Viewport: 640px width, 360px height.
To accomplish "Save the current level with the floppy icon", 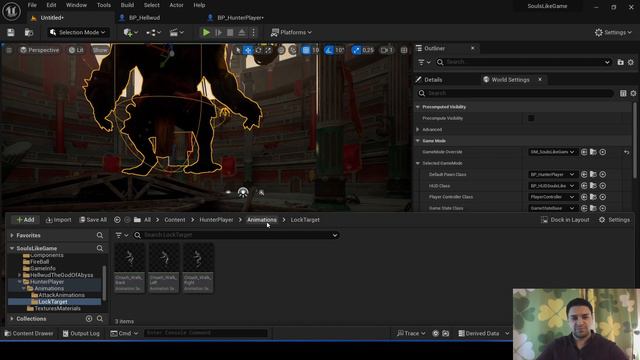I will [x=11, y=32].
